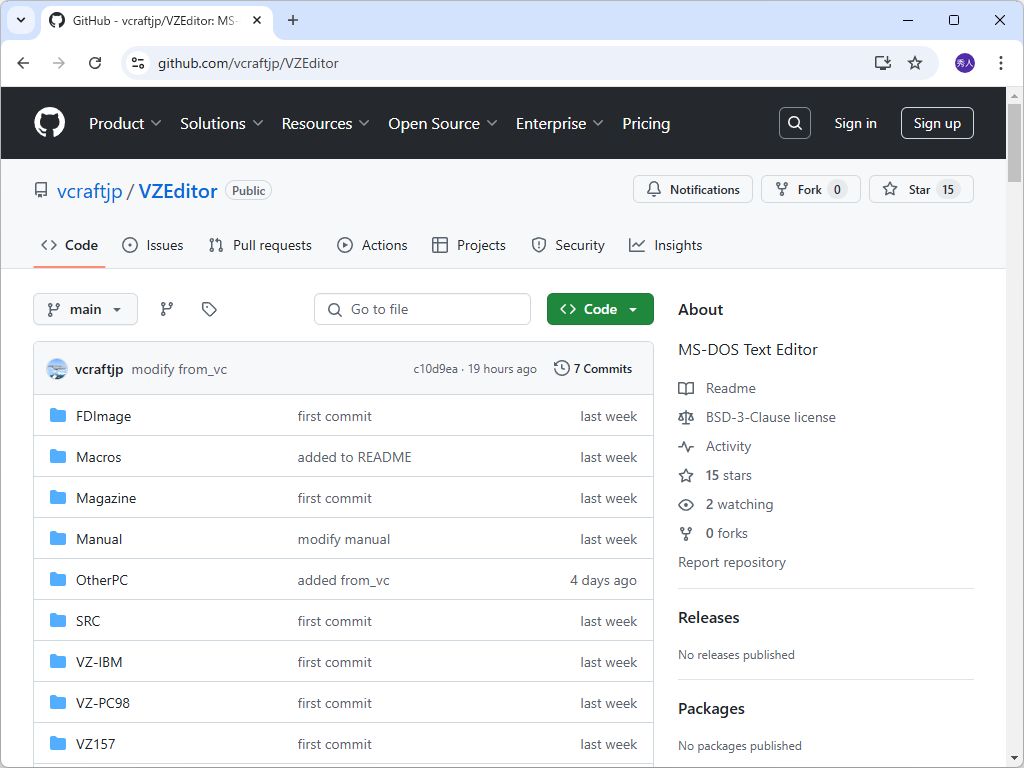
Task: Switch to the Issues tab
Action: (x=152, y=245)
